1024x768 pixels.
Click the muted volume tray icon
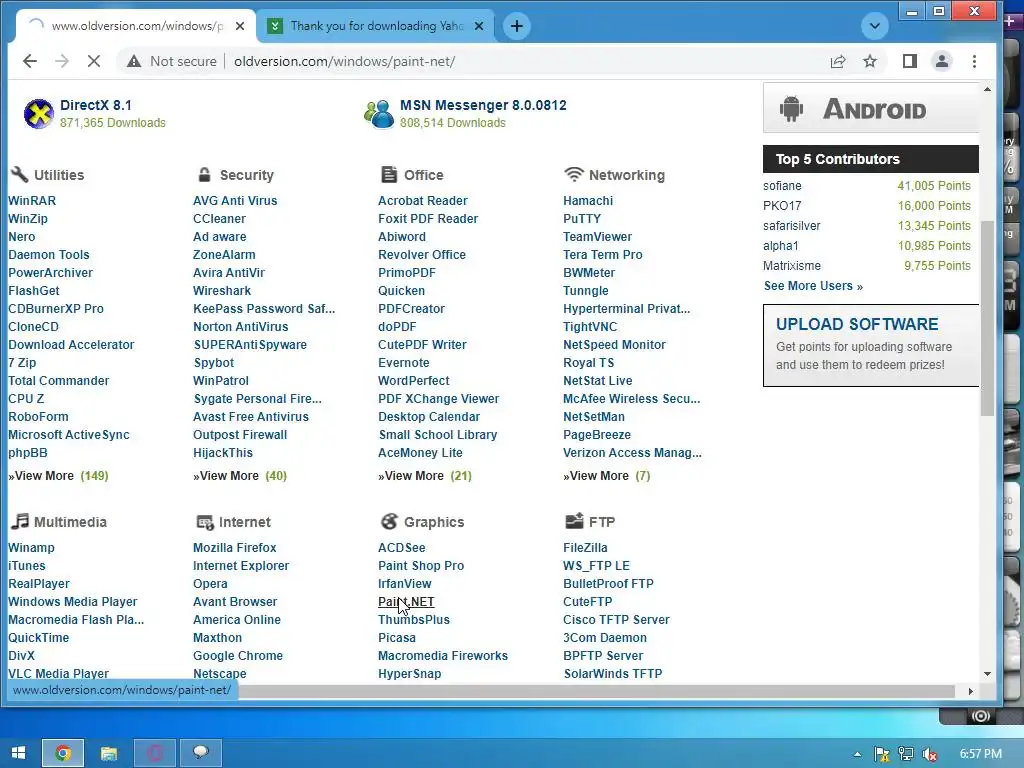tap(930, 754)
